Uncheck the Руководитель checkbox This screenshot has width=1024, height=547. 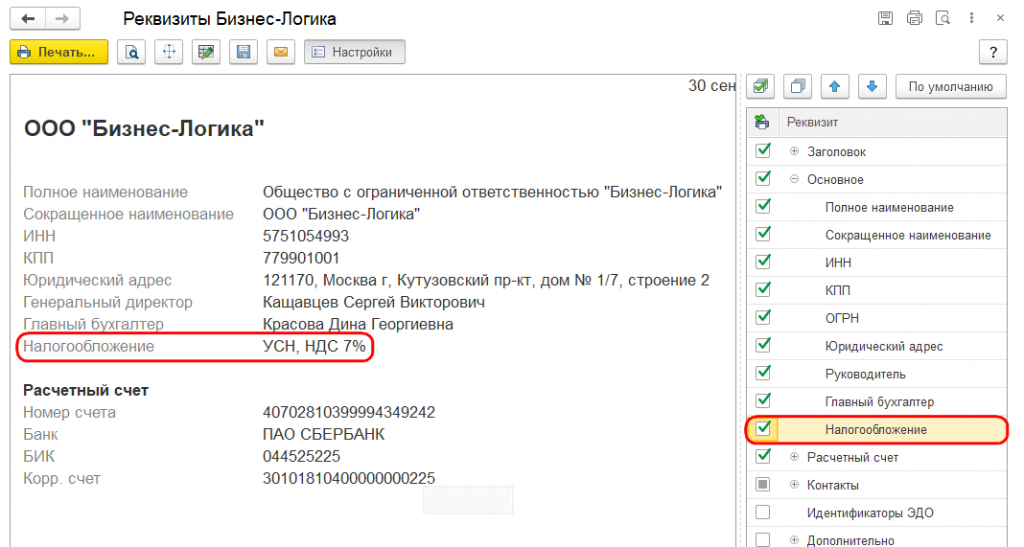763,373
